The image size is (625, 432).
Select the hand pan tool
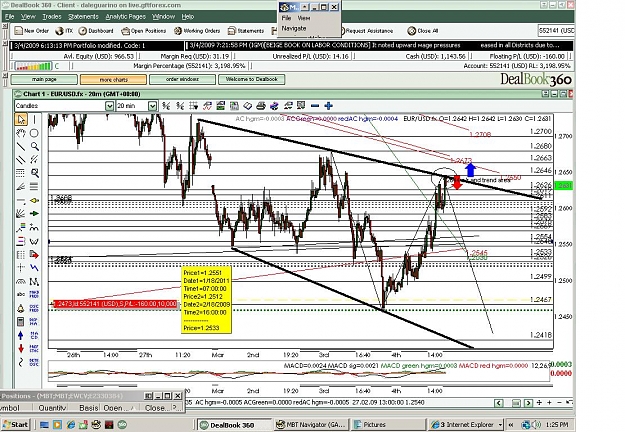[21, 133]
